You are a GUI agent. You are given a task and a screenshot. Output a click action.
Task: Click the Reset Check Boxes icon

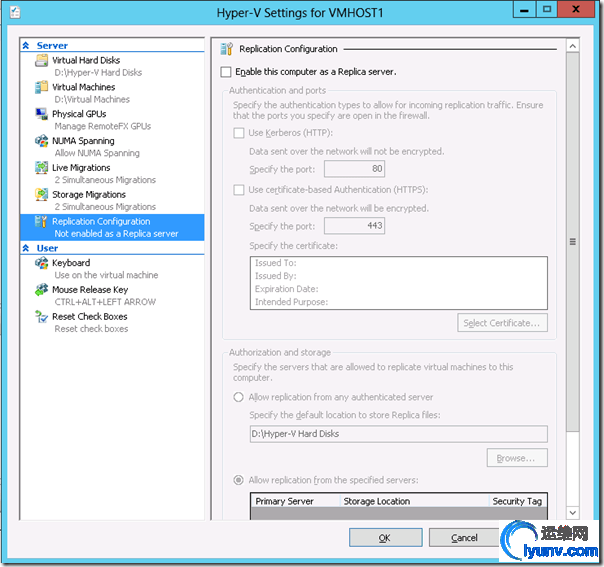tap(41, 317)
